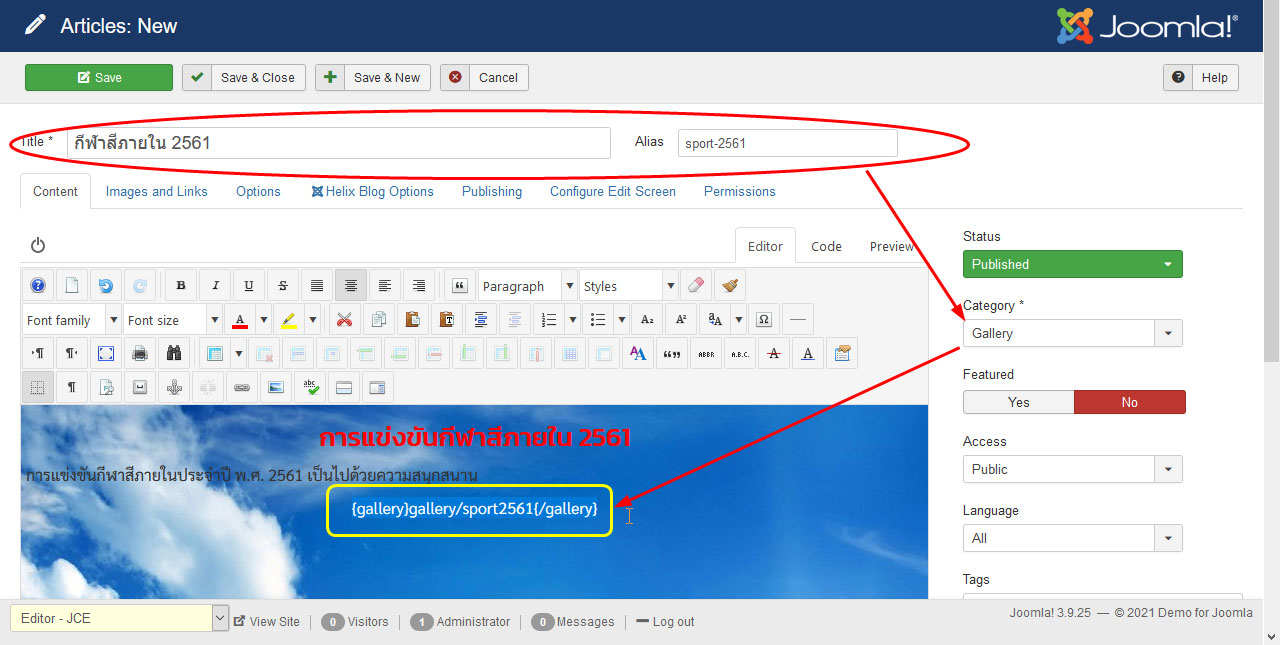Click the red text color swatch
The width and height of the screenshot is (1280, 645).
pyautogui.click(x=240, y=320)
